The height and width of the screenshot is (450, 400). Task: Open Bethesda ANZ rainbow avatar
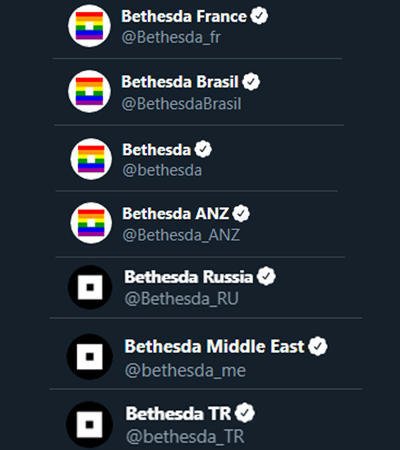pos(91,223)
